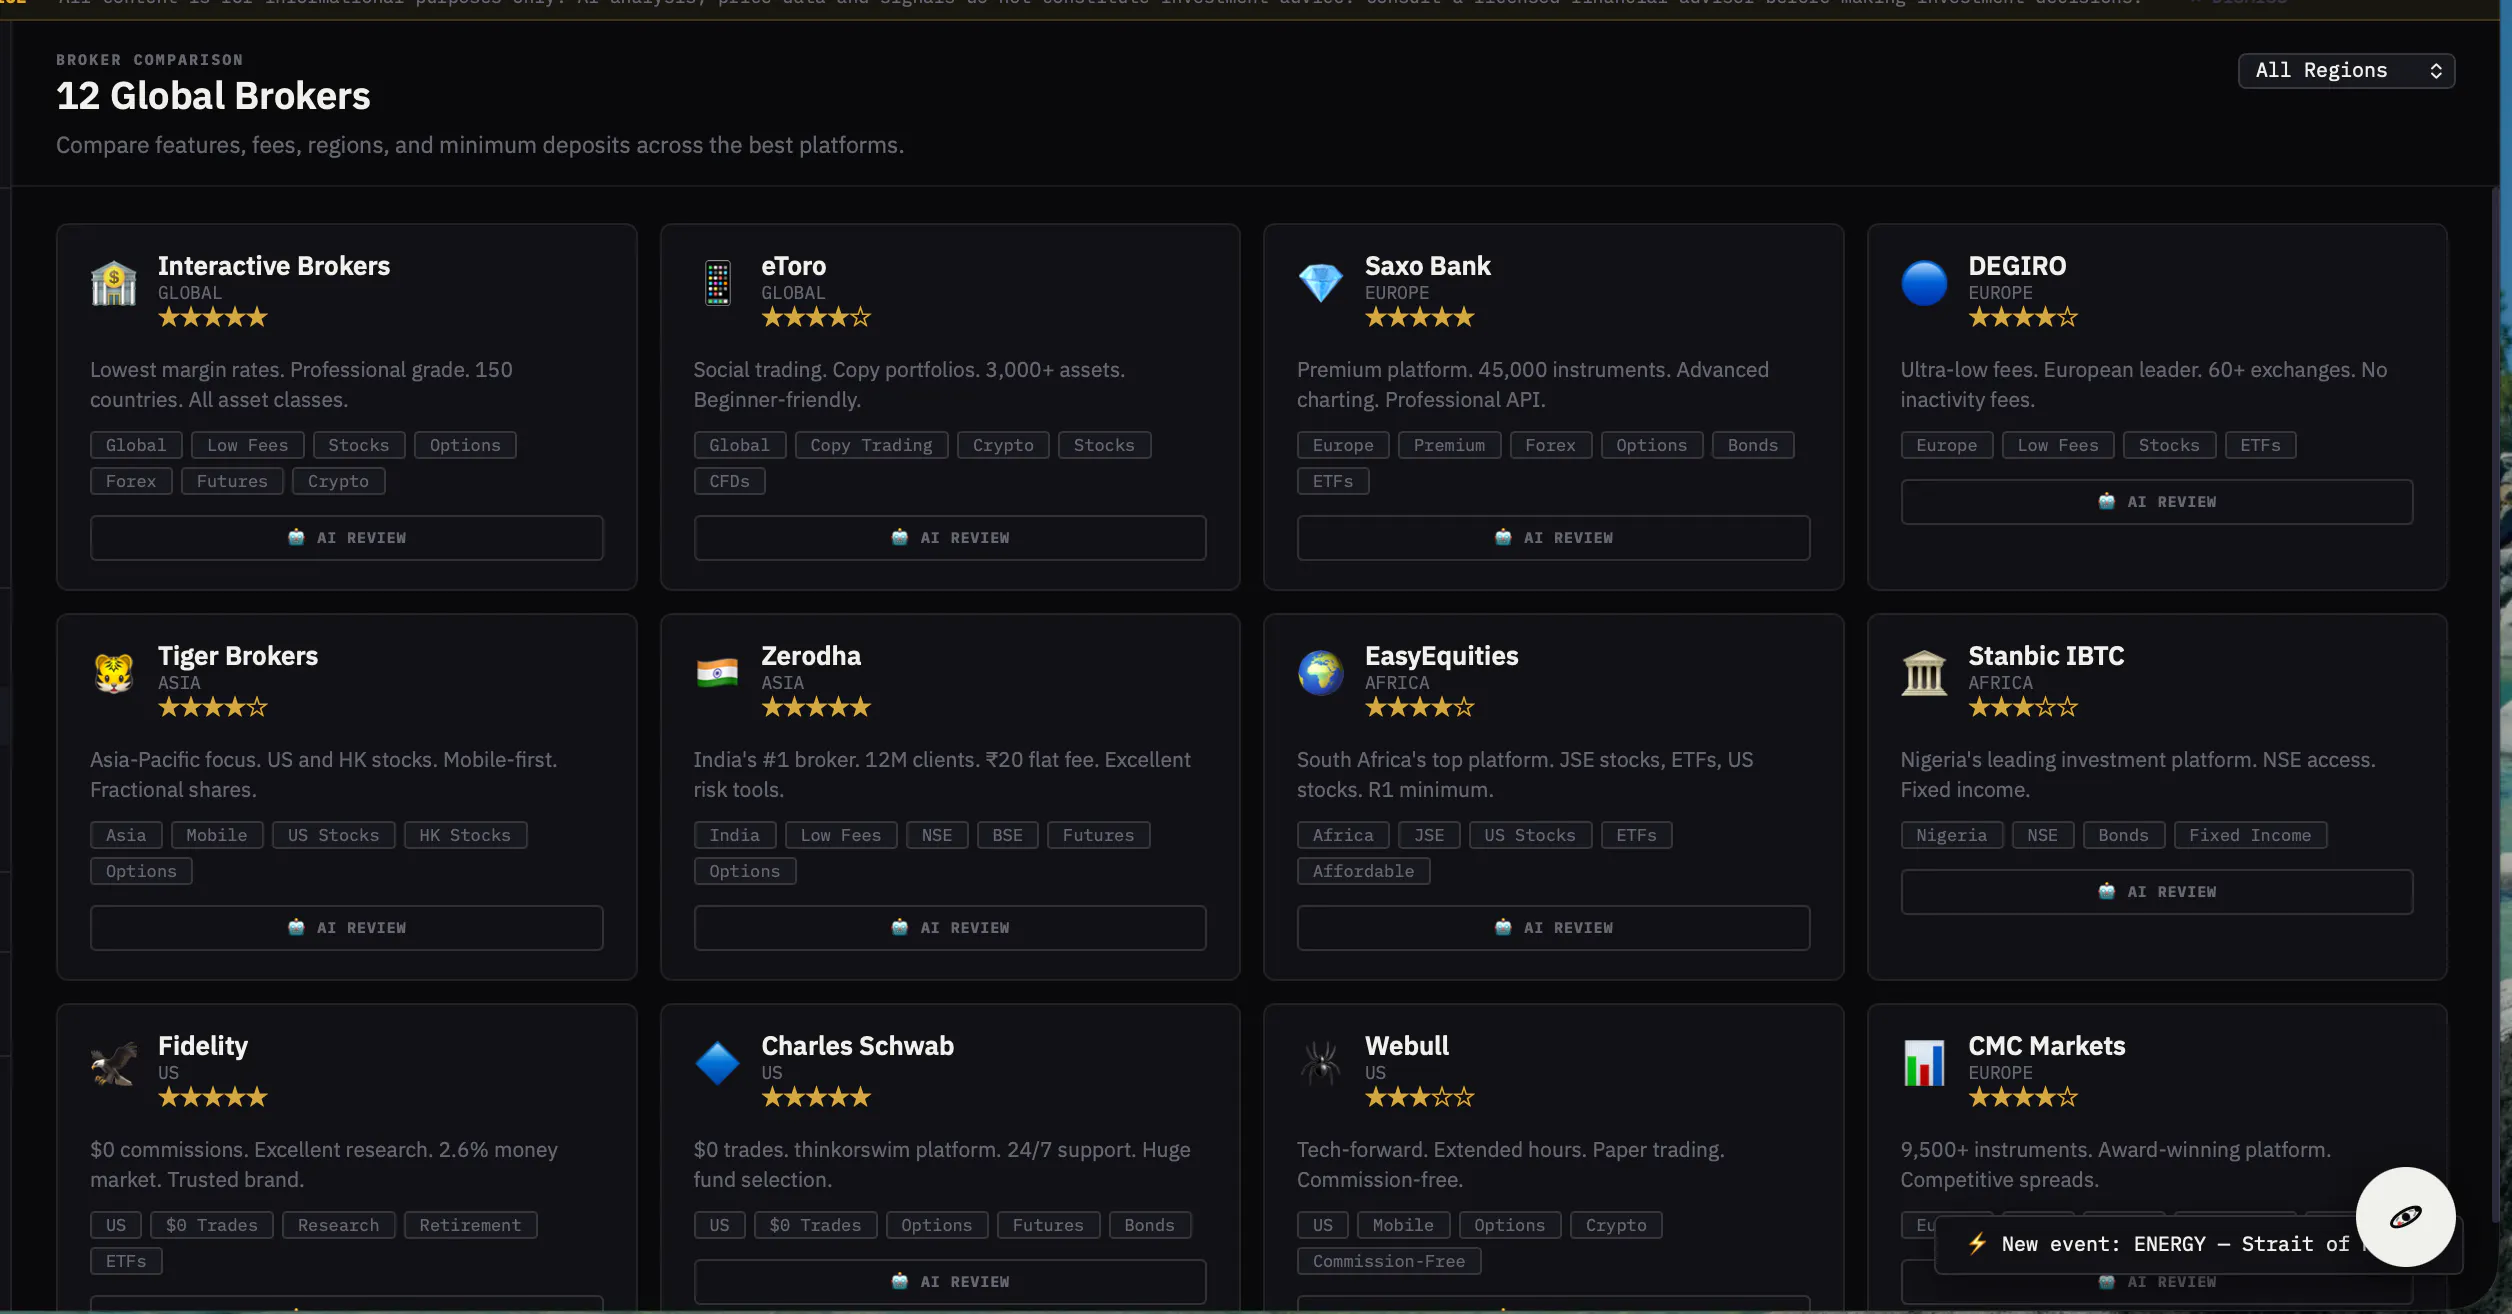This screenshot has height=1314, width=2512.
Task: Click the CMC Markets card title
Action: (x=2047, y=1046)
